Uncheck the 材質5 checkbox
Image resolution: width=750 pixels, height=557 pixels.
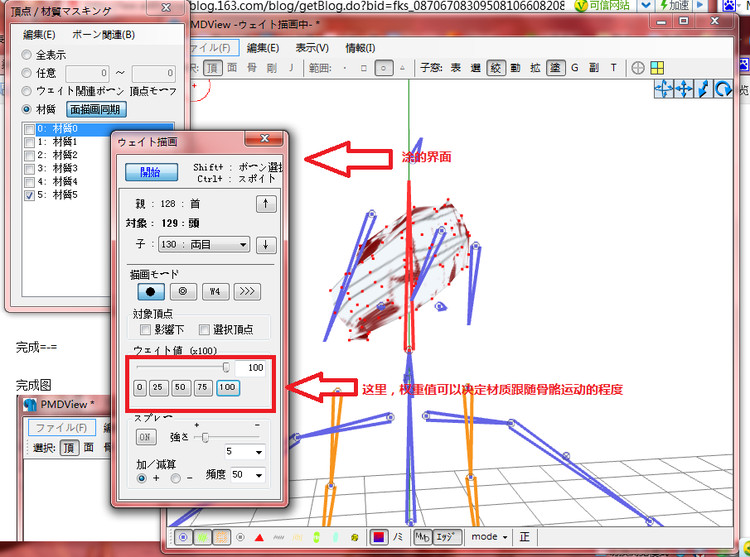29,195
